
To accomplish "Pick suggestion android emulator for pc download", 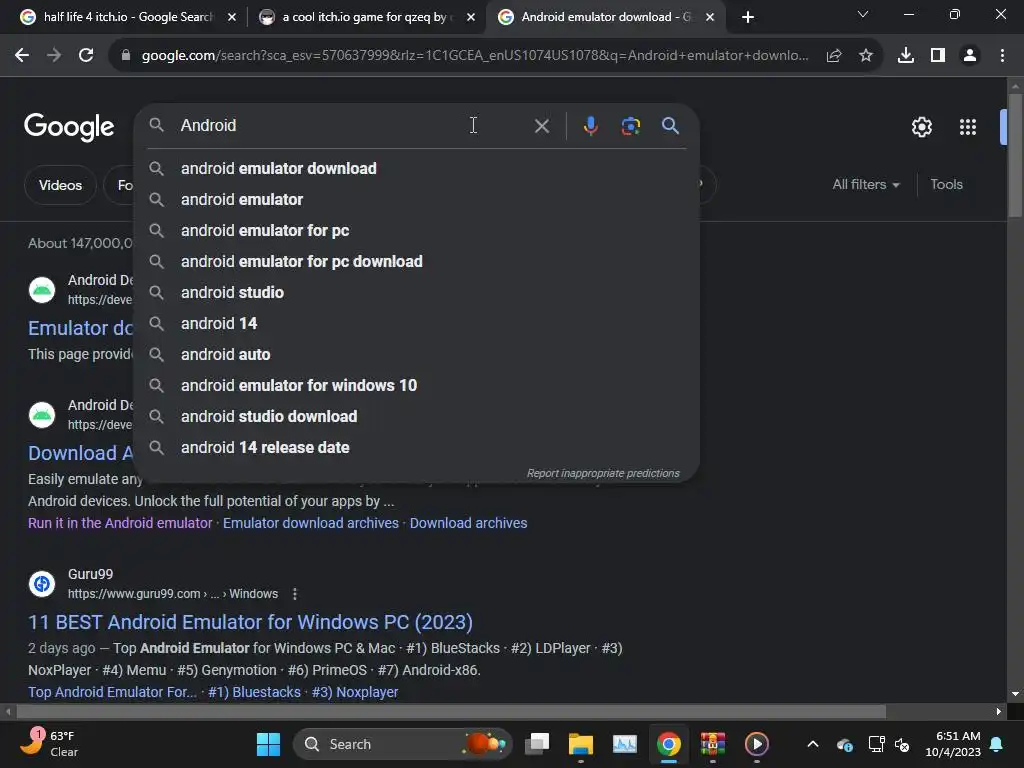I will [x=416, y=261].
